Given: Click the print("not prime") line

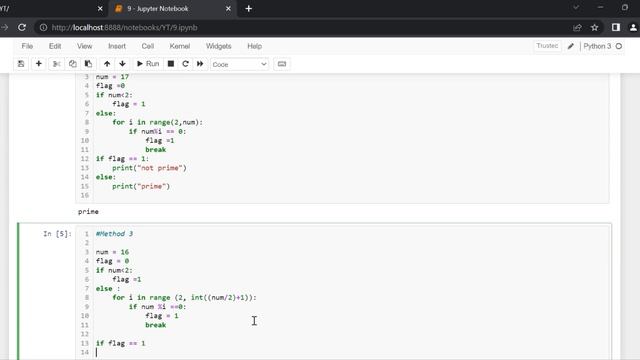Looking at the screenshot, I should pyautogui.click(x=149, y=168).
